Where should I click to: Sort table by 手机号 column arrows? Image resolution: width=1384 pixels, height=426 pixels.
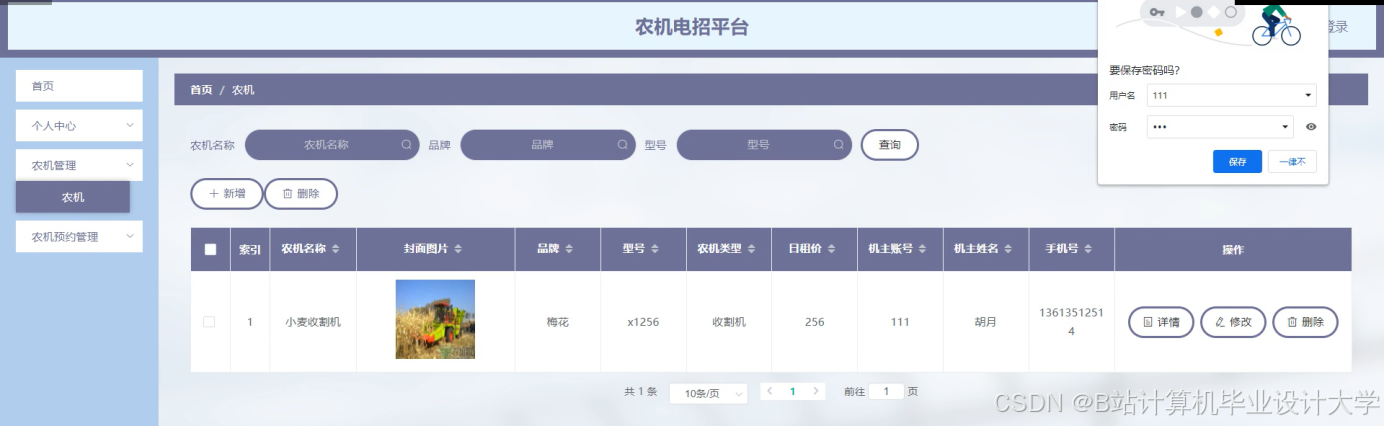click(x=1088, y=249)
